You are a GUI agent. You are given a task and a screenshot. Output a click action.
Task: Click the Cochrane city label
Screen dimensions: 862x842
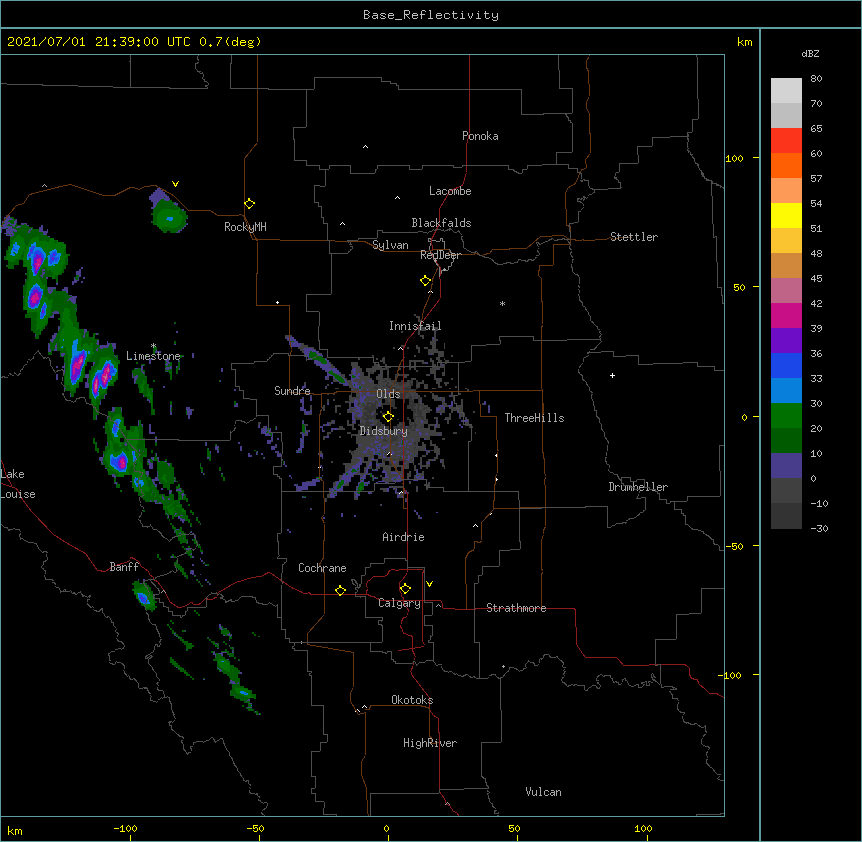322,568
